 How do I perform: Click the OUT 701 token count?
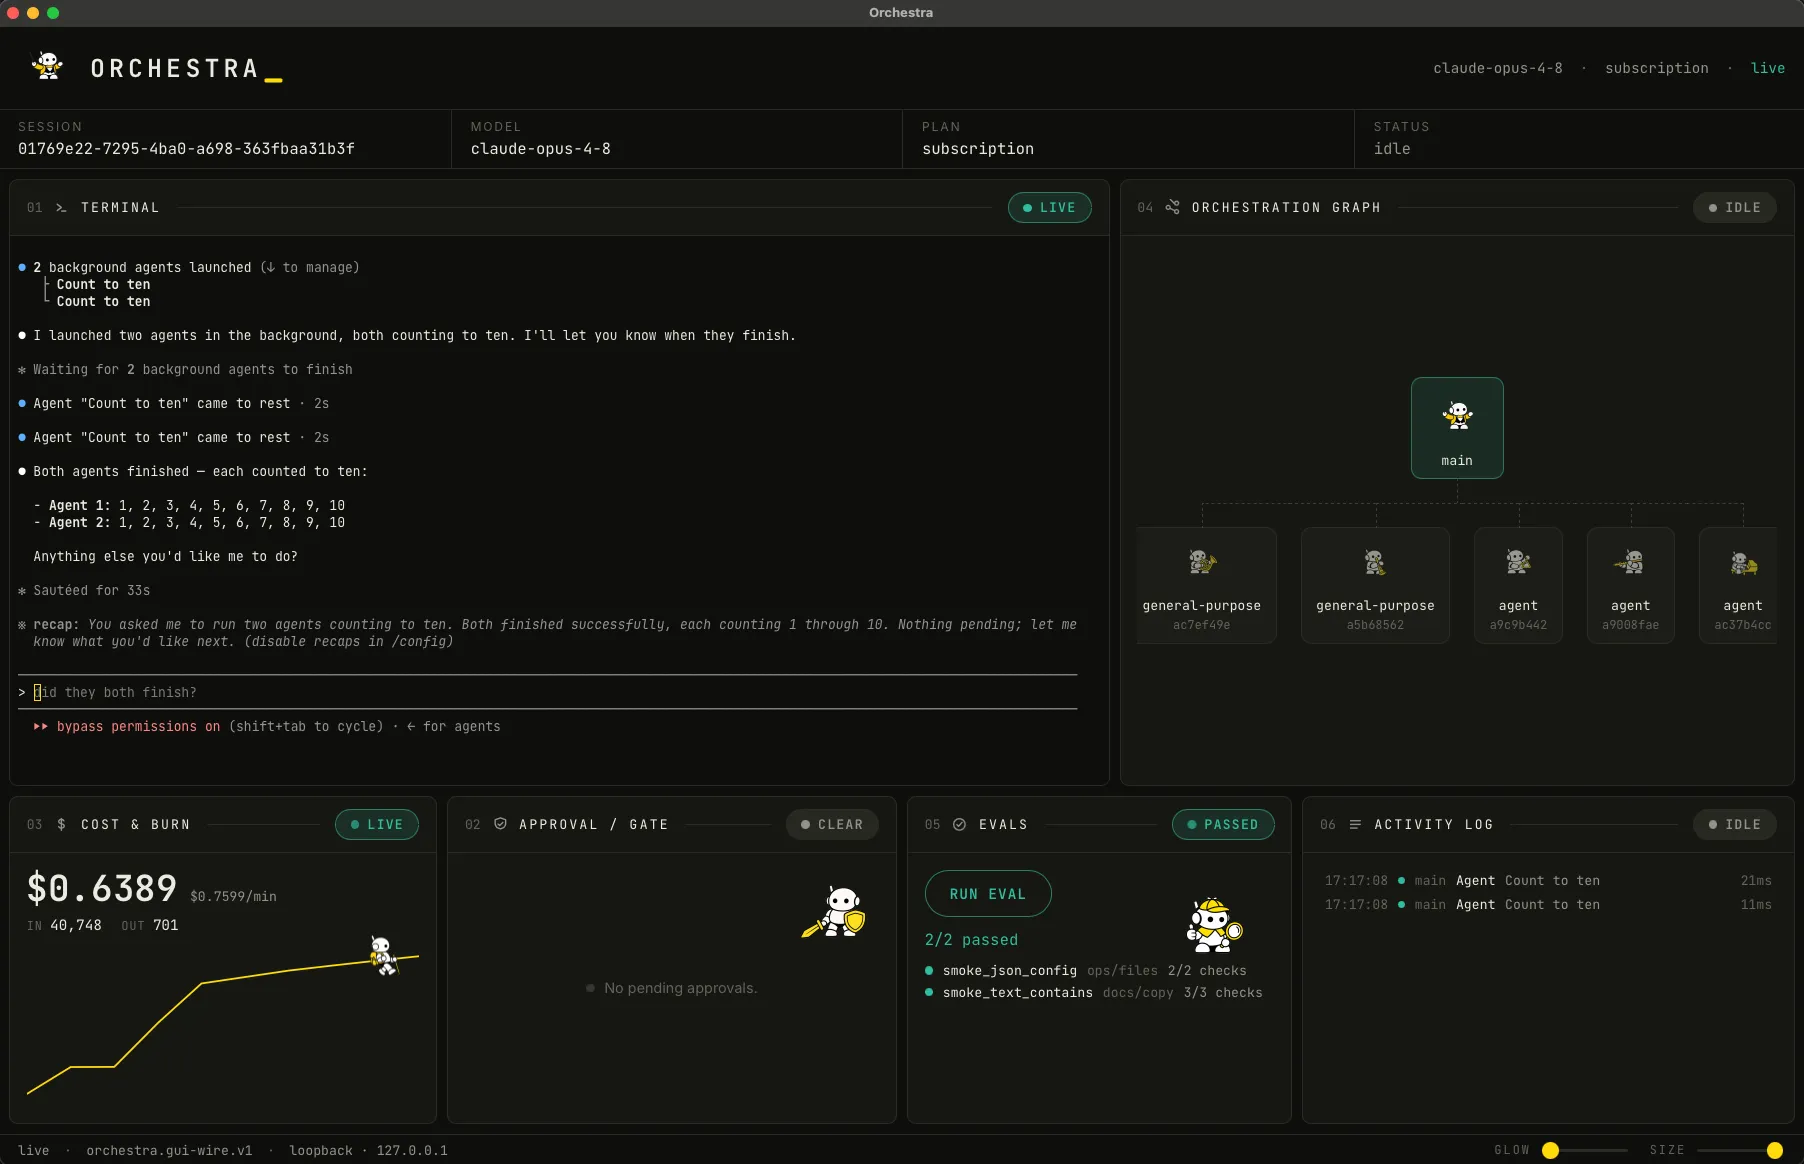[x=150, y=926]
